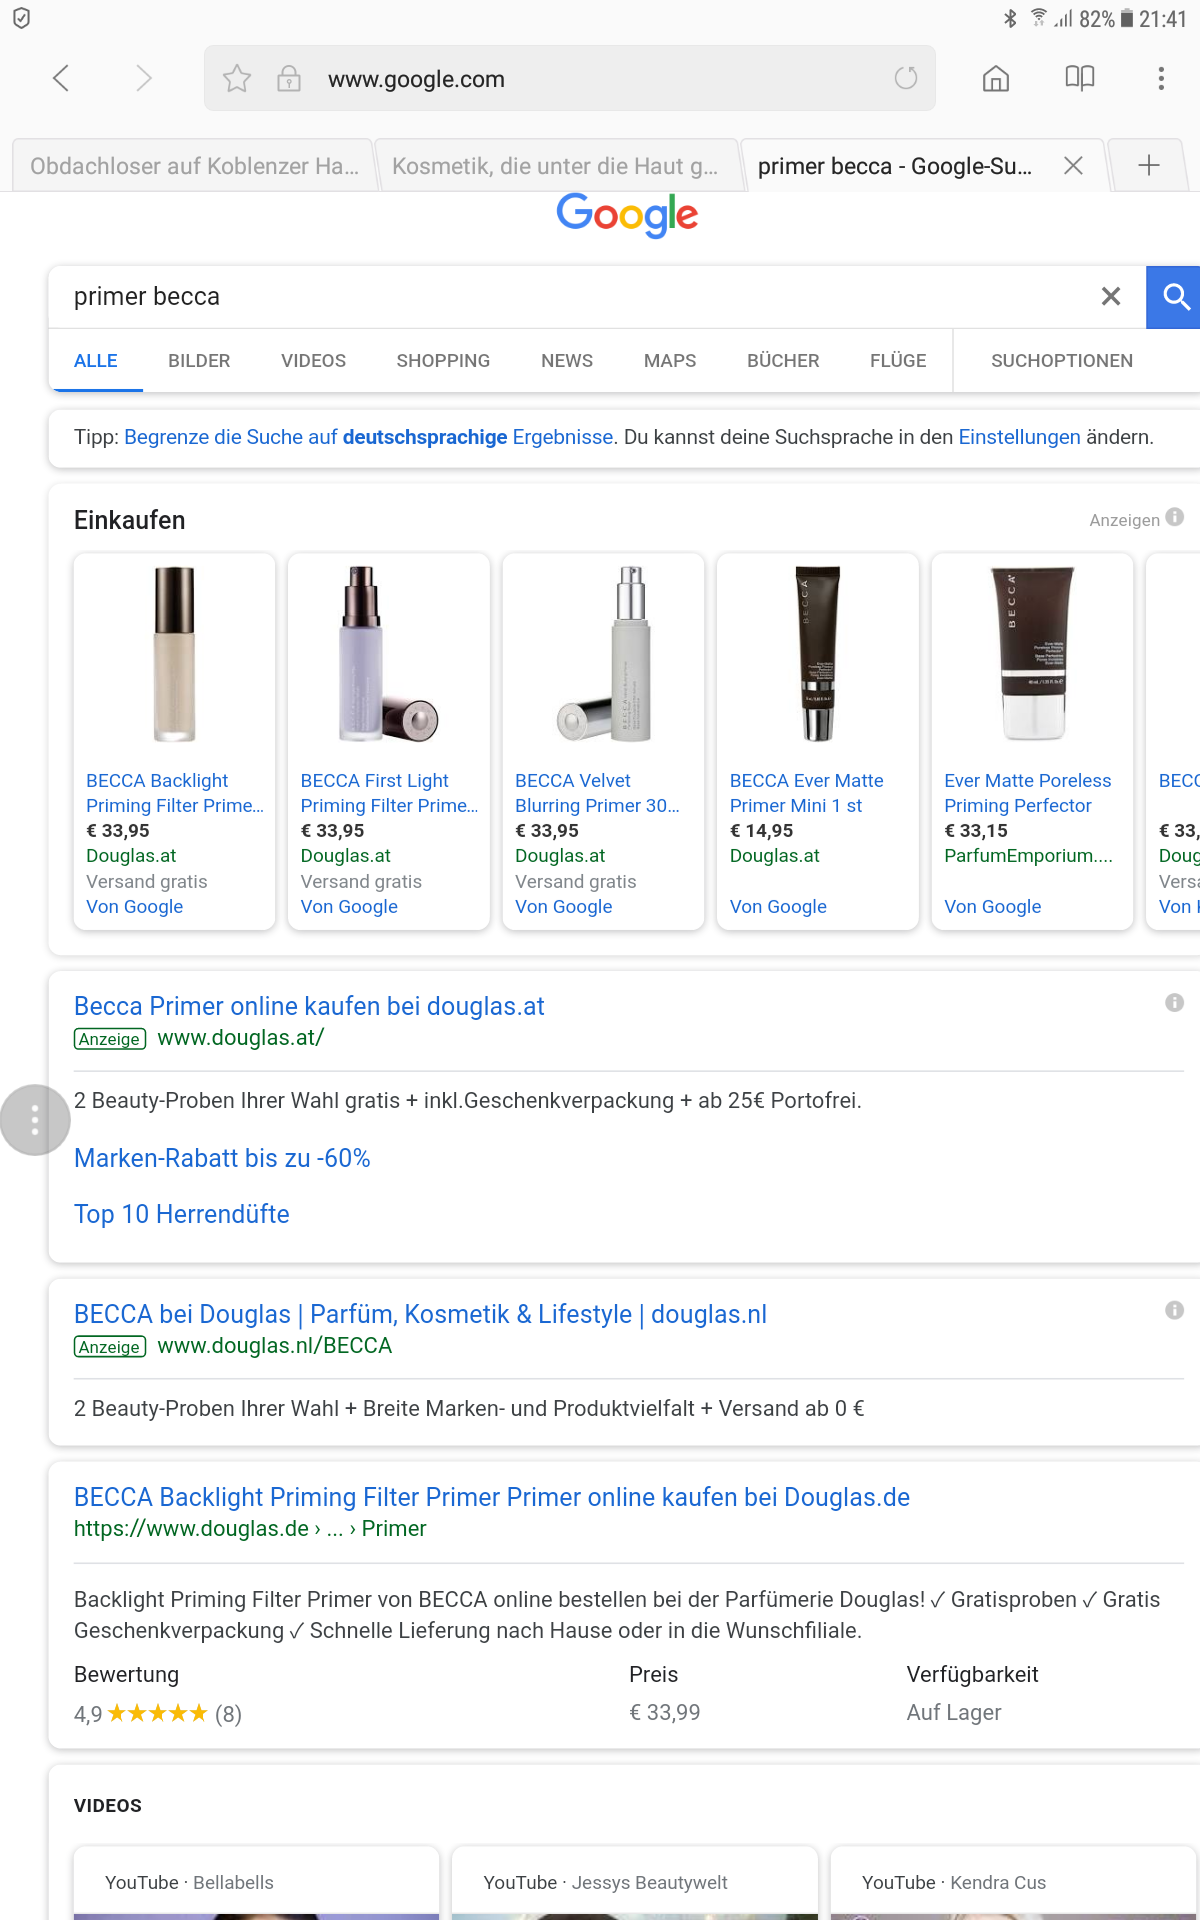Open BECCA Ever Matte Primer Mini image

click(x=818, y=655)
